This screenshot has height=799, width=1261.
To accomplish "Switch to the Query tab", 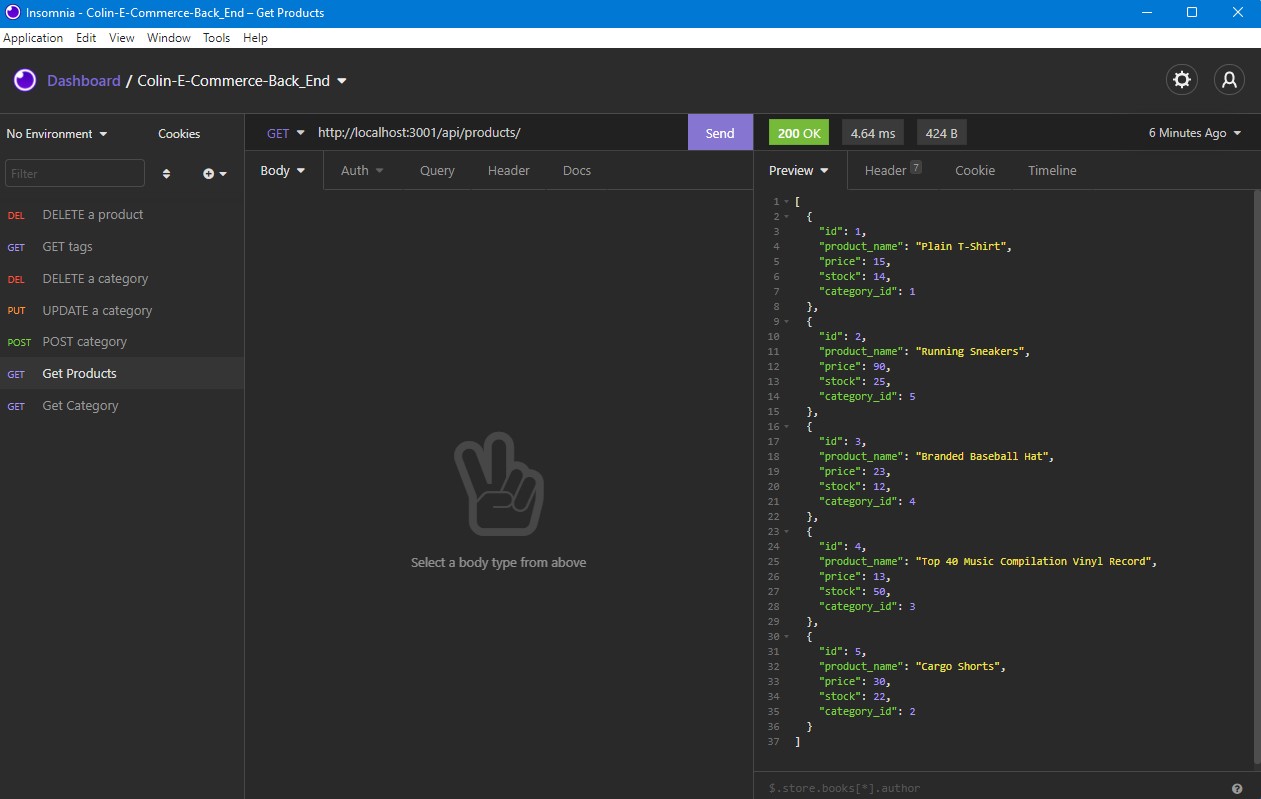I will (437, 170).
